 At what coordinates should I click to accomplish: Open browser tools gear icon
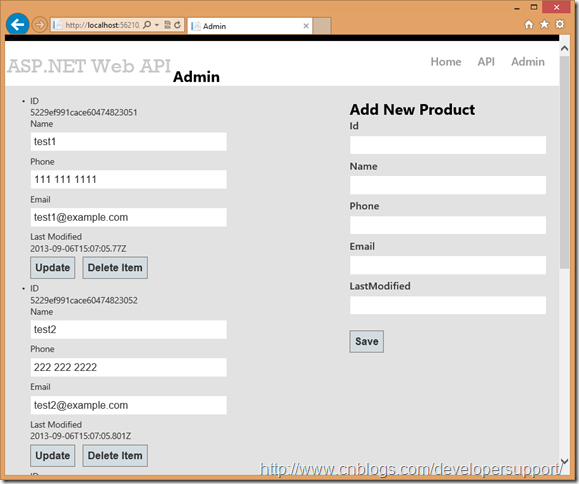(560, 24)
